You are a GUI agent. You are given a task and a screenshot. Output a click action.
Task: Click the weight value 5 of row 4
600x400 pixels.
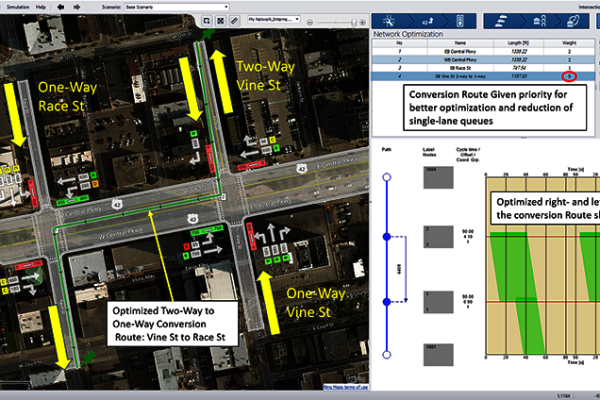coord(569,77)
